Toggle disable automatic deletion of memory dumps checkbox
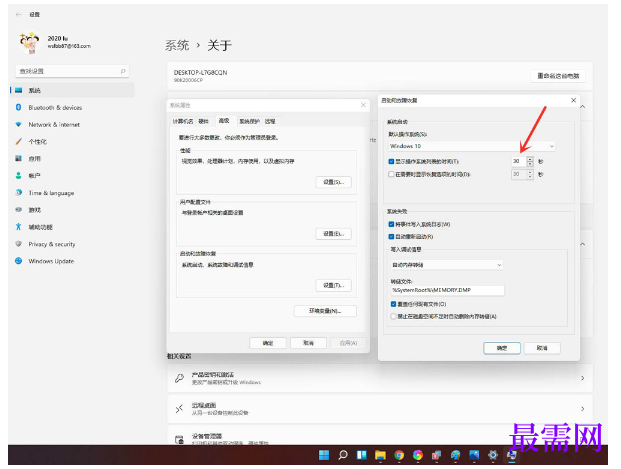 click(393, 316)
